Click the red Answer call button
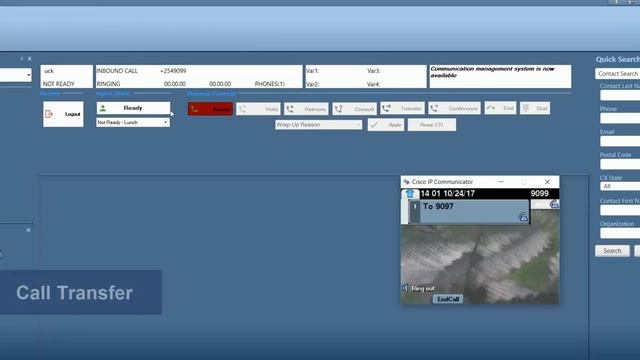Viewport: 640px width, 360px height. click(x=210, y=109)
